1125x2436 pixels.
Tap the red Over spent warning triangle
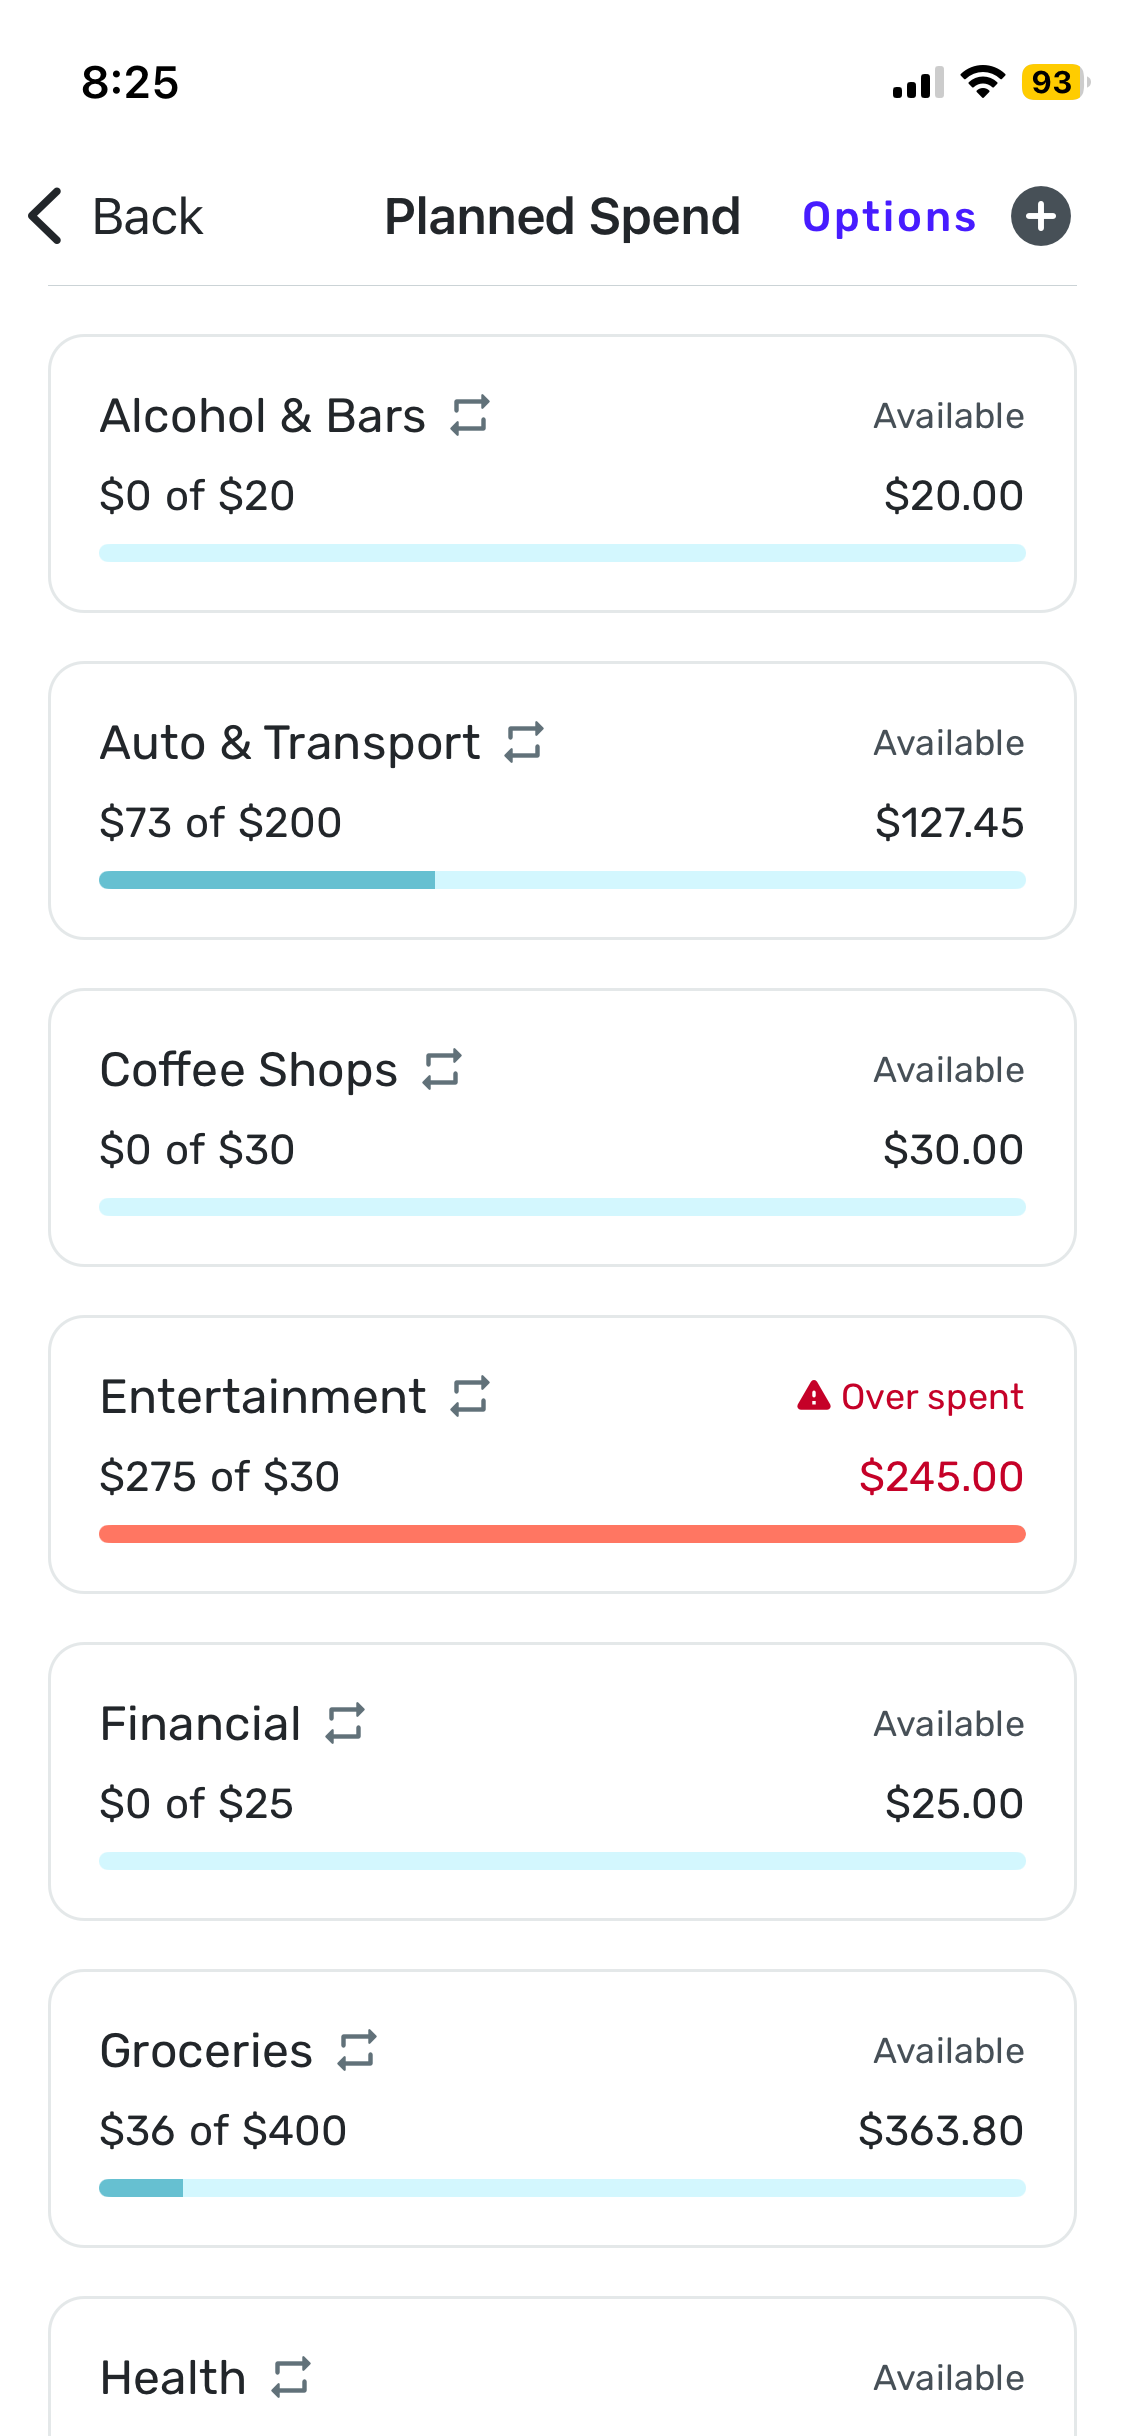(813, 1395)
